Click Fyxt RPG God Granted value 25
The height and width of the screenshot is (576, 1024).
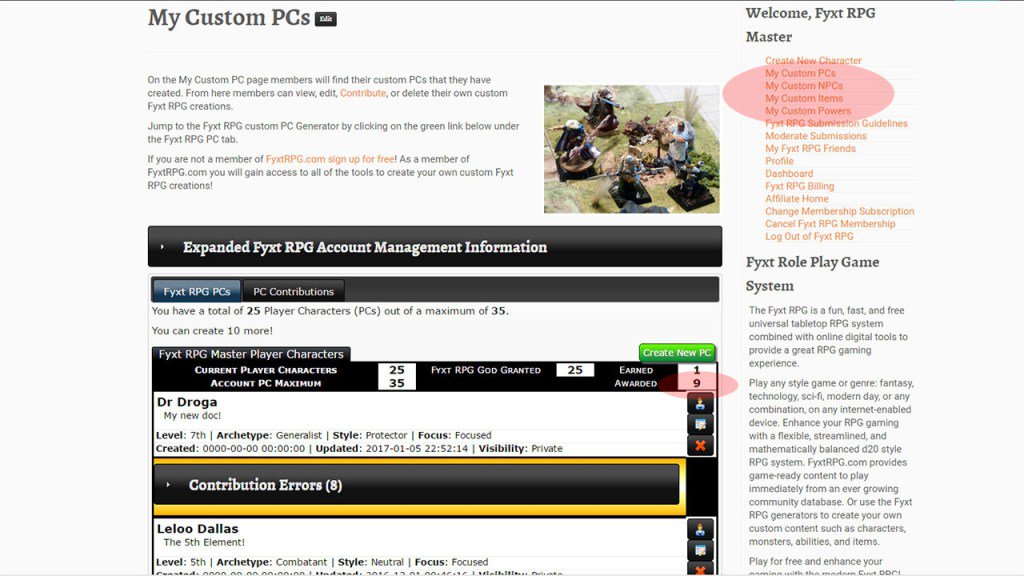(x=575, y=370)
